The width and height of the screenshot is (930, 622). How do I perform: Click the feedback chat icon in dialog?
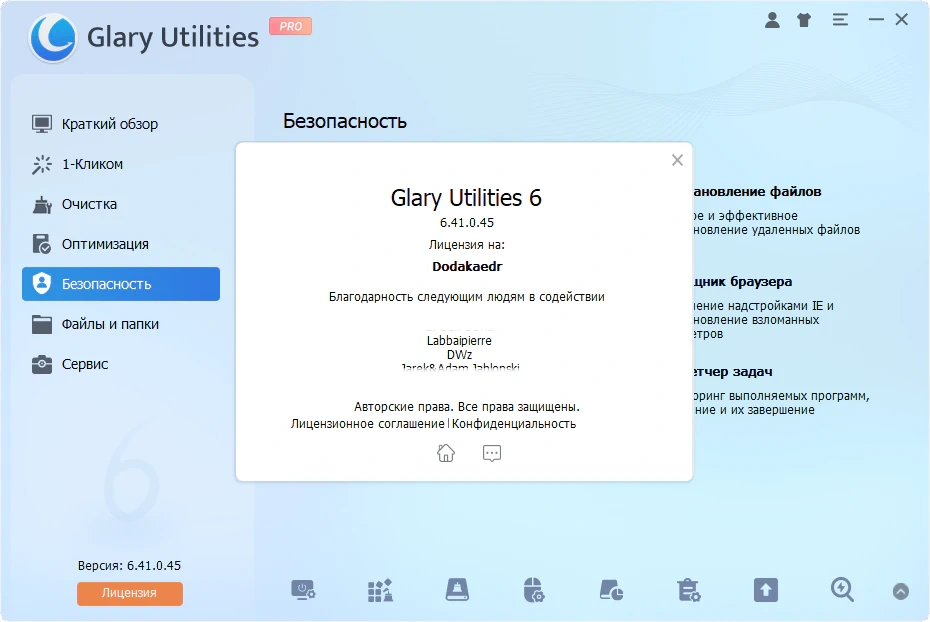[x=492, y=453]
